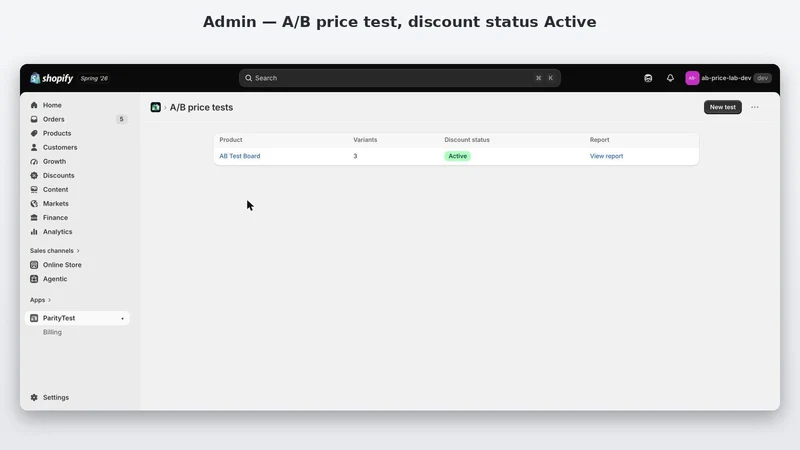Click the Online Store icon
The image size is (800, 450).
pyautogui.click(x=34, y=265)
